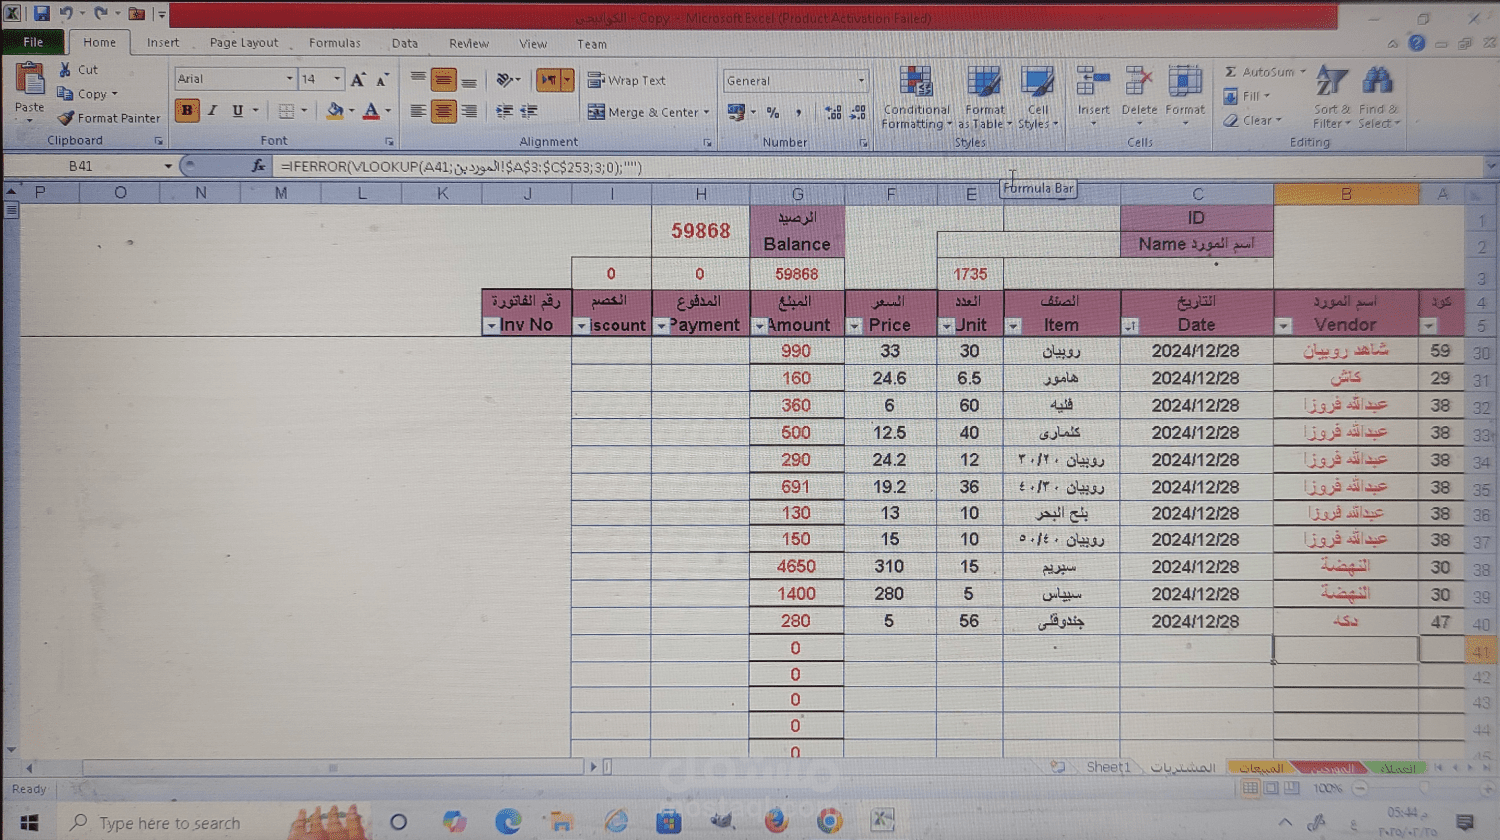Switch to the Page Layout tab
Viewport: 1500px width, 840px height.
[x=244, y=43]
